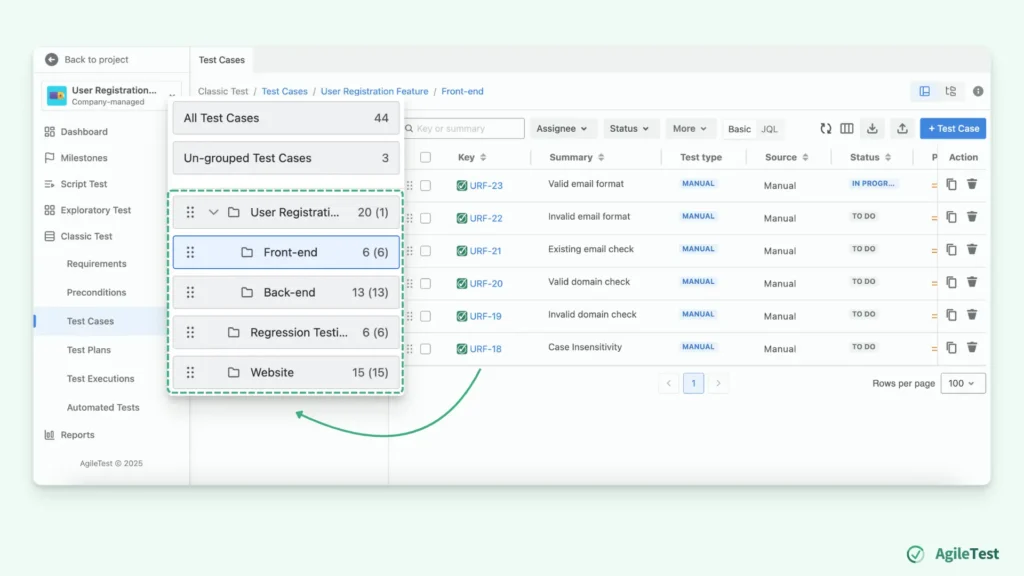Delete test case URF-22
The height and width of the screenshot is (576, 1024).
click(x=972, y=217)
